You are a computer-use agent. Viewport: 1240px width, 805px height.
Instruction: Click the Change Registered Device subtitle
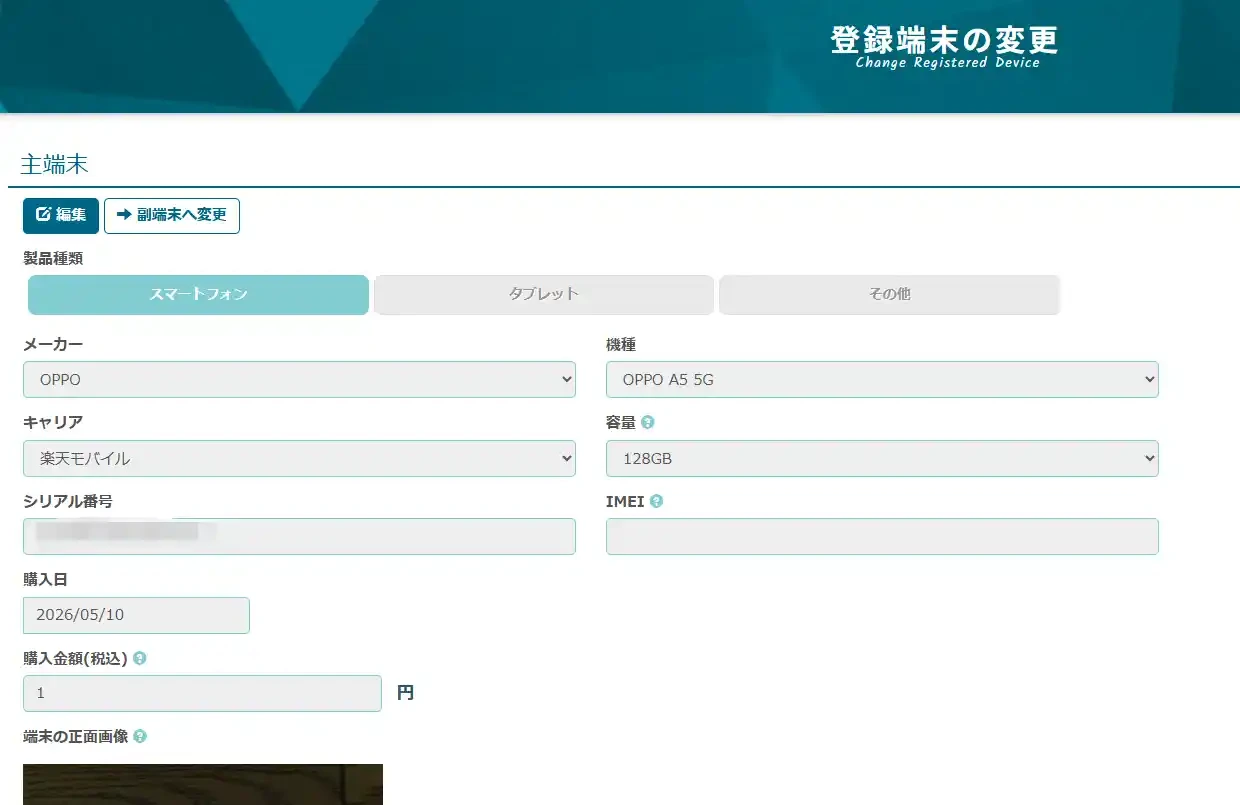pos(948,63)
